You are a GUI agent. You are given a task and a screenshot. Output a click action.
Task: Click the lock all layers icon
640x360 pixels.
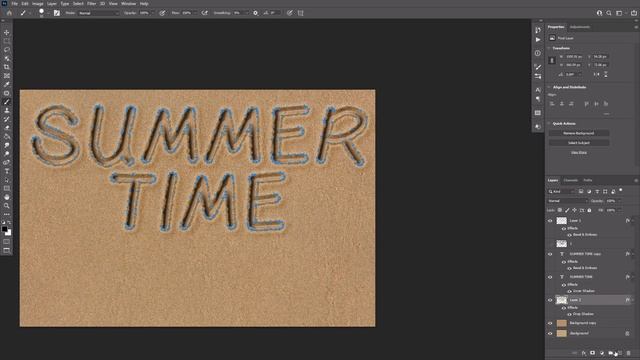[x=589, y=210]
